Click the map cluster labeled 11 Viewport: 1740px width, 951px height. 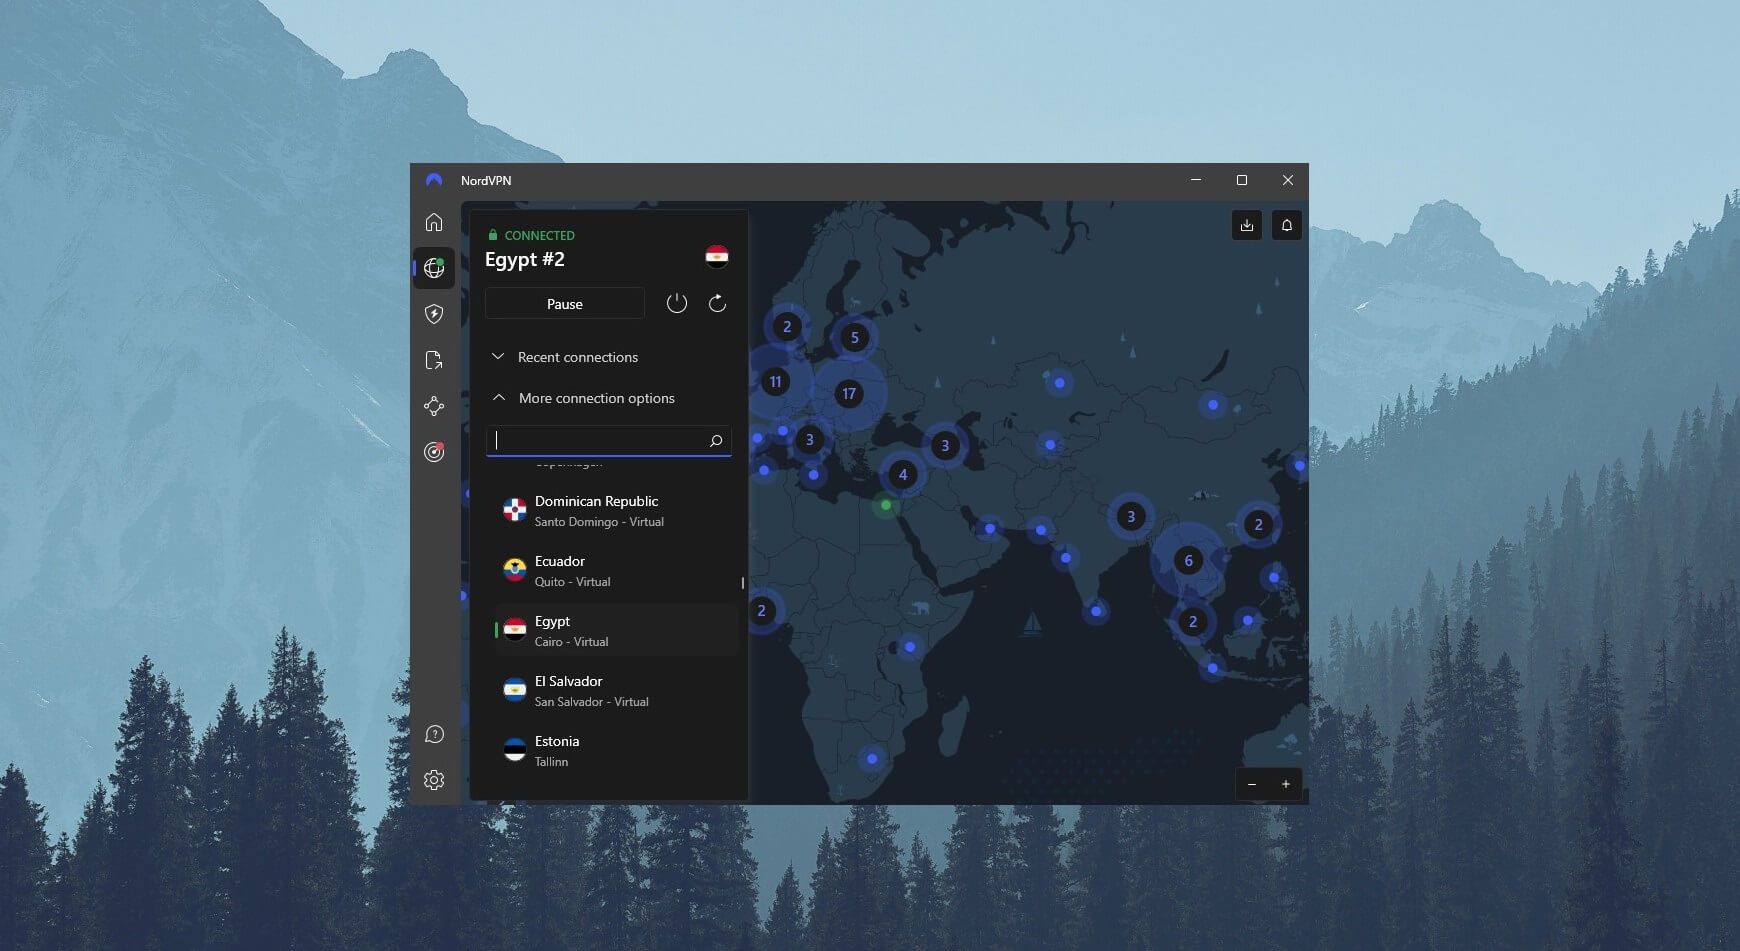(775, 381)
